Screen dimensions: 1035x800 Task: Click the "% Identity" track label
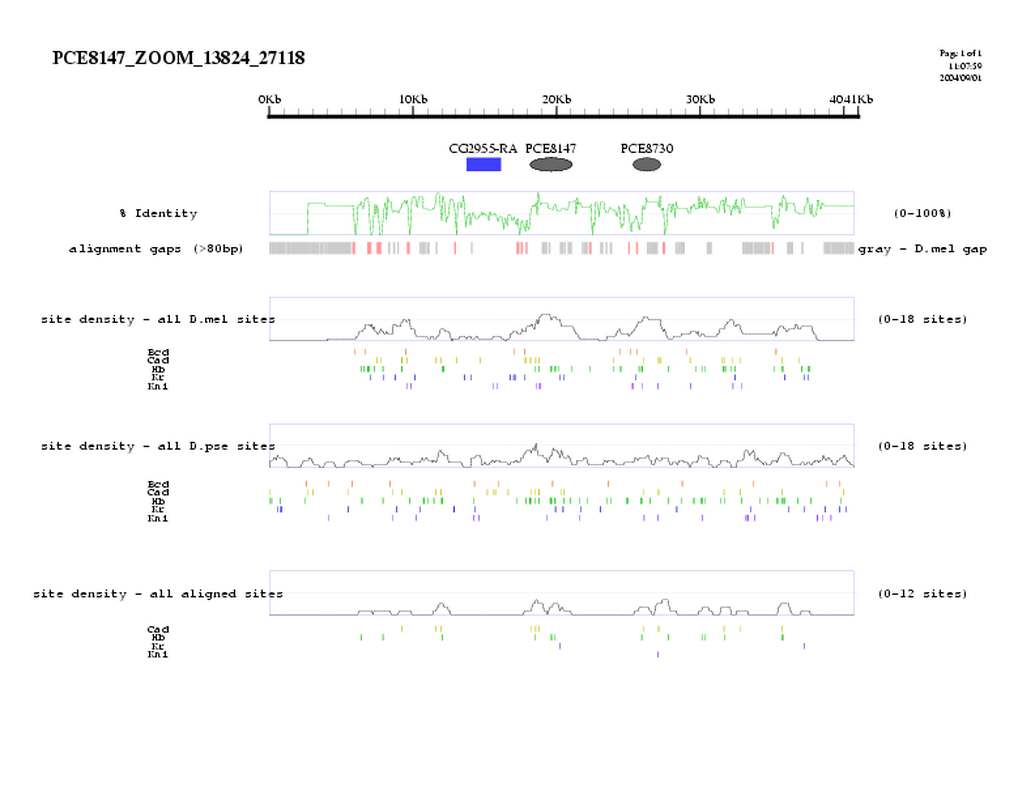point(158,213)
